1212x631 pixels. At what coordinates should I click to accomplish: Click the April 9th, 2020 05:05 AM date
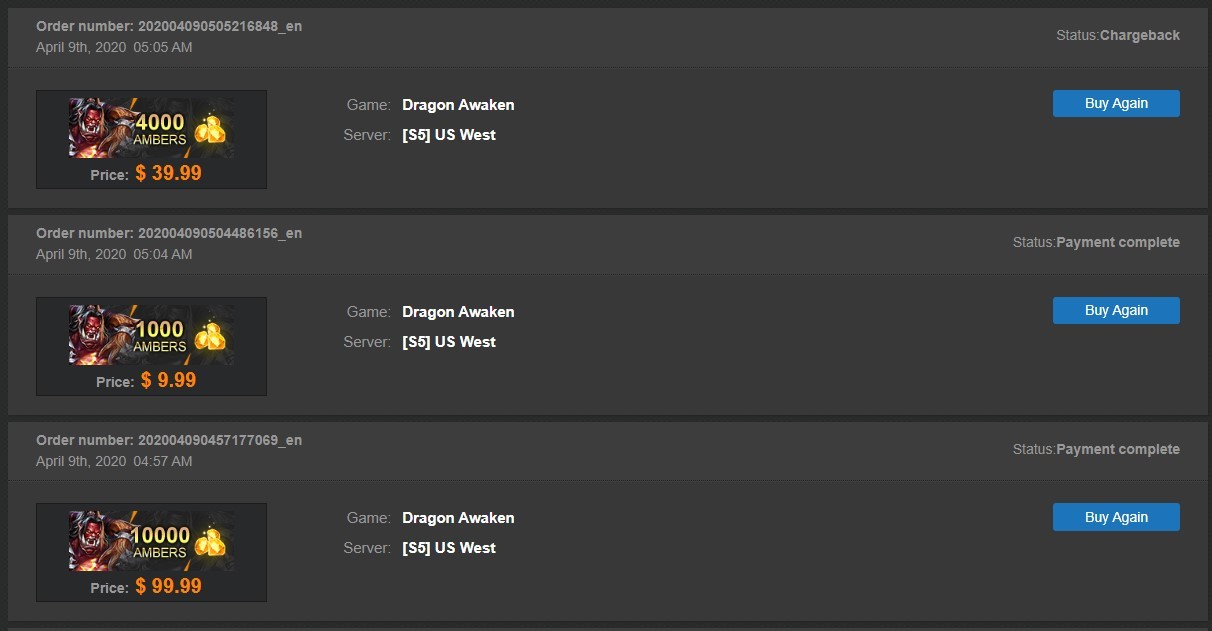[114, 47]
